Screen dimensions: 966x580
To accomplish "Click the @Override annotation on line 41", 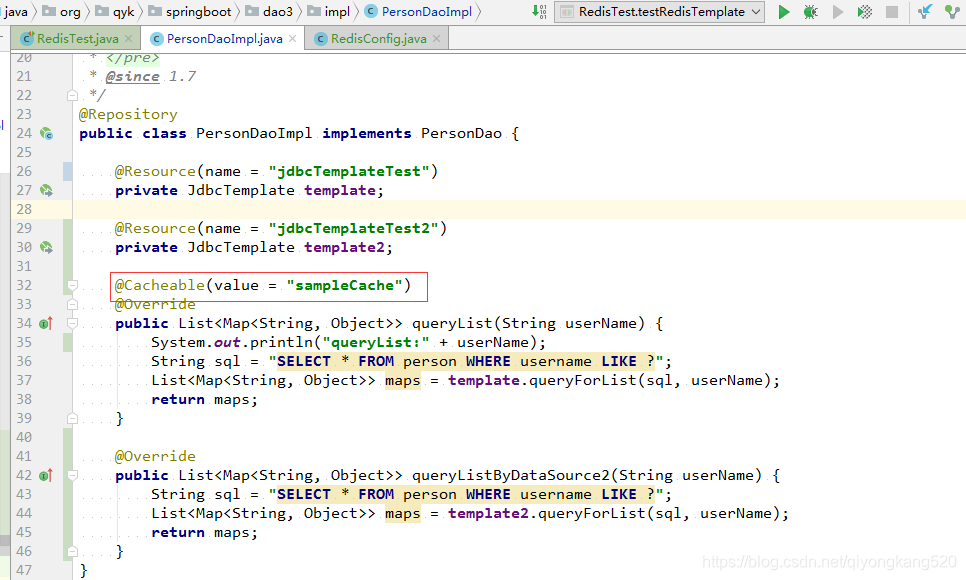I will click(x=155, y=456).
